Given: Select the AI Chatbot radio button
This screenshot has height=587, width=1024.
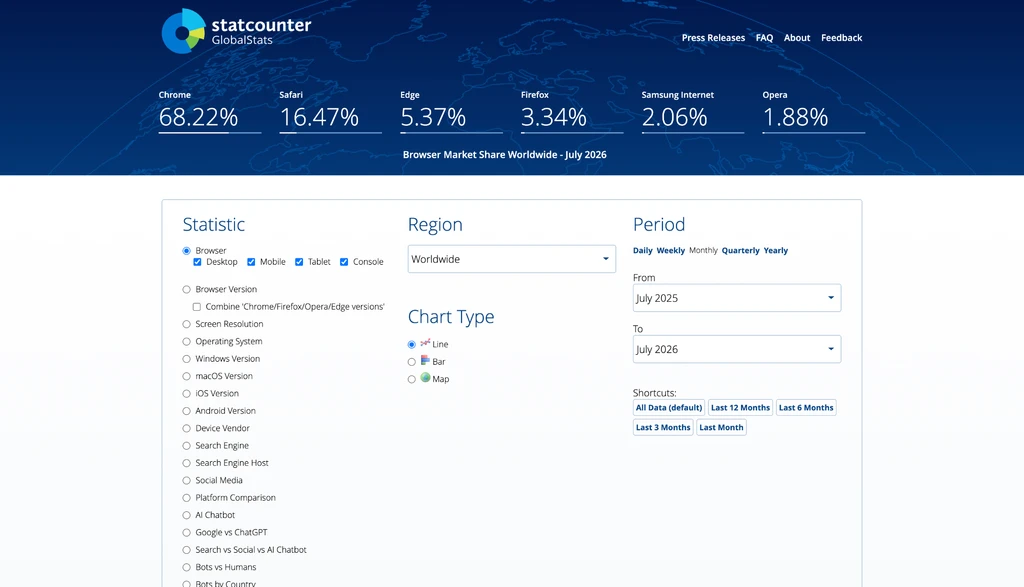Looking at the screenshot, I should tap(187, 515).
